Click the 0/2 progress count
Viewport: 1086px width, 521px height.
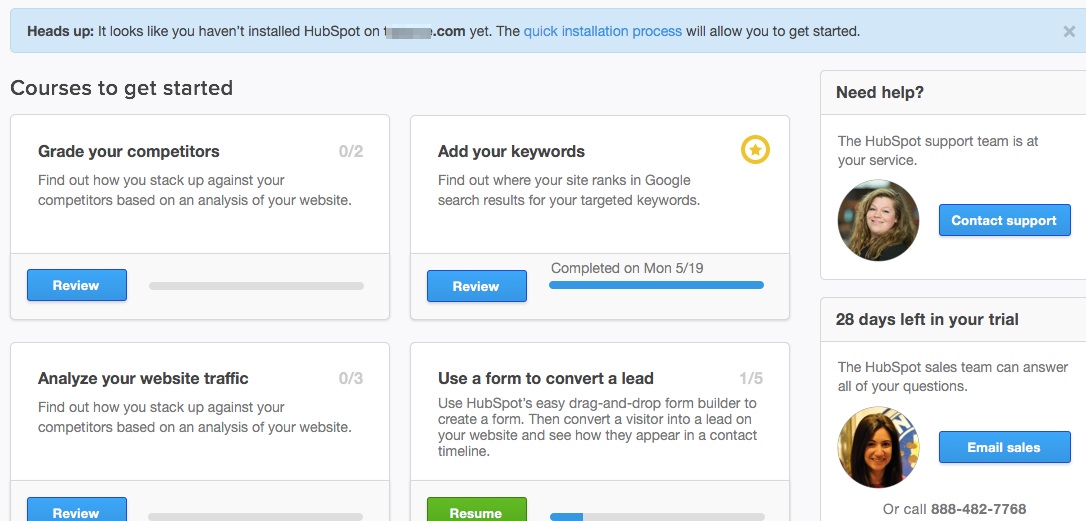351,152
